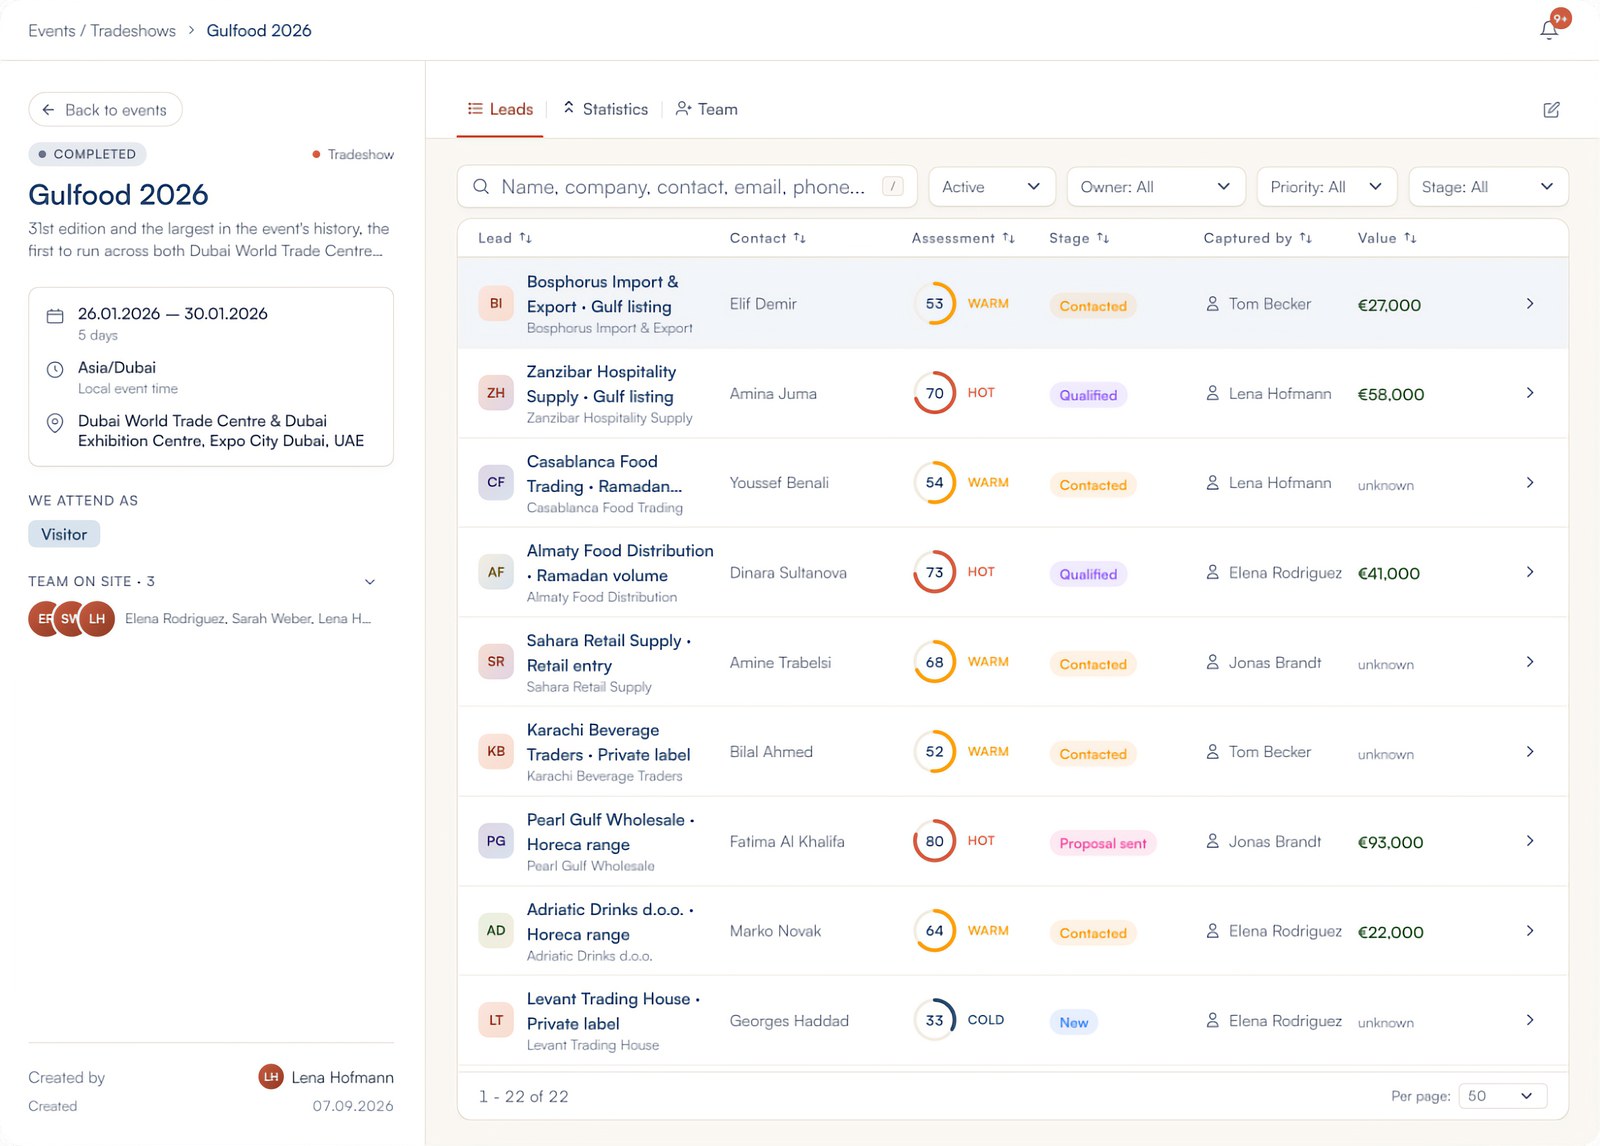Open the Levant Trading House row chevron
The image size is (1600, 1146).
coord(1530,1020)
